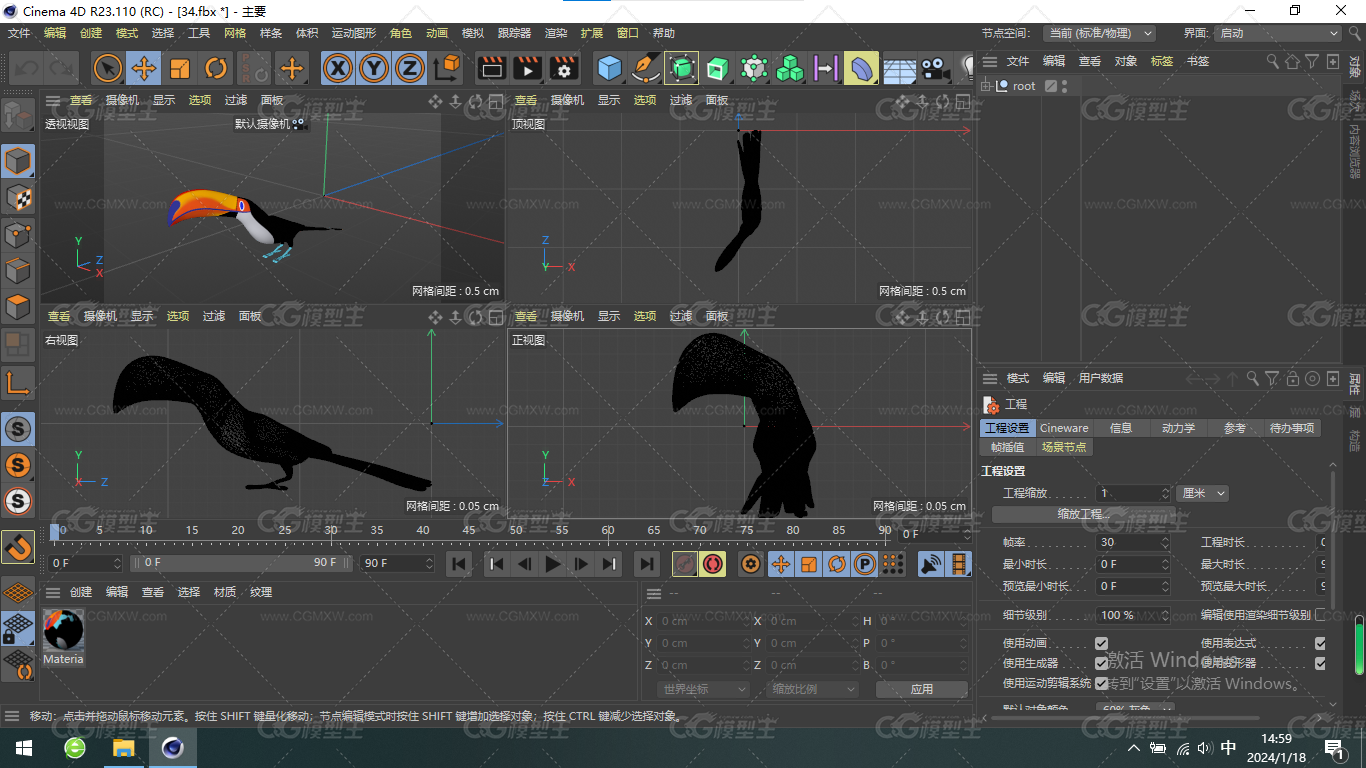
Task: Open the Extrude generator icon
Action: (718, 68)
